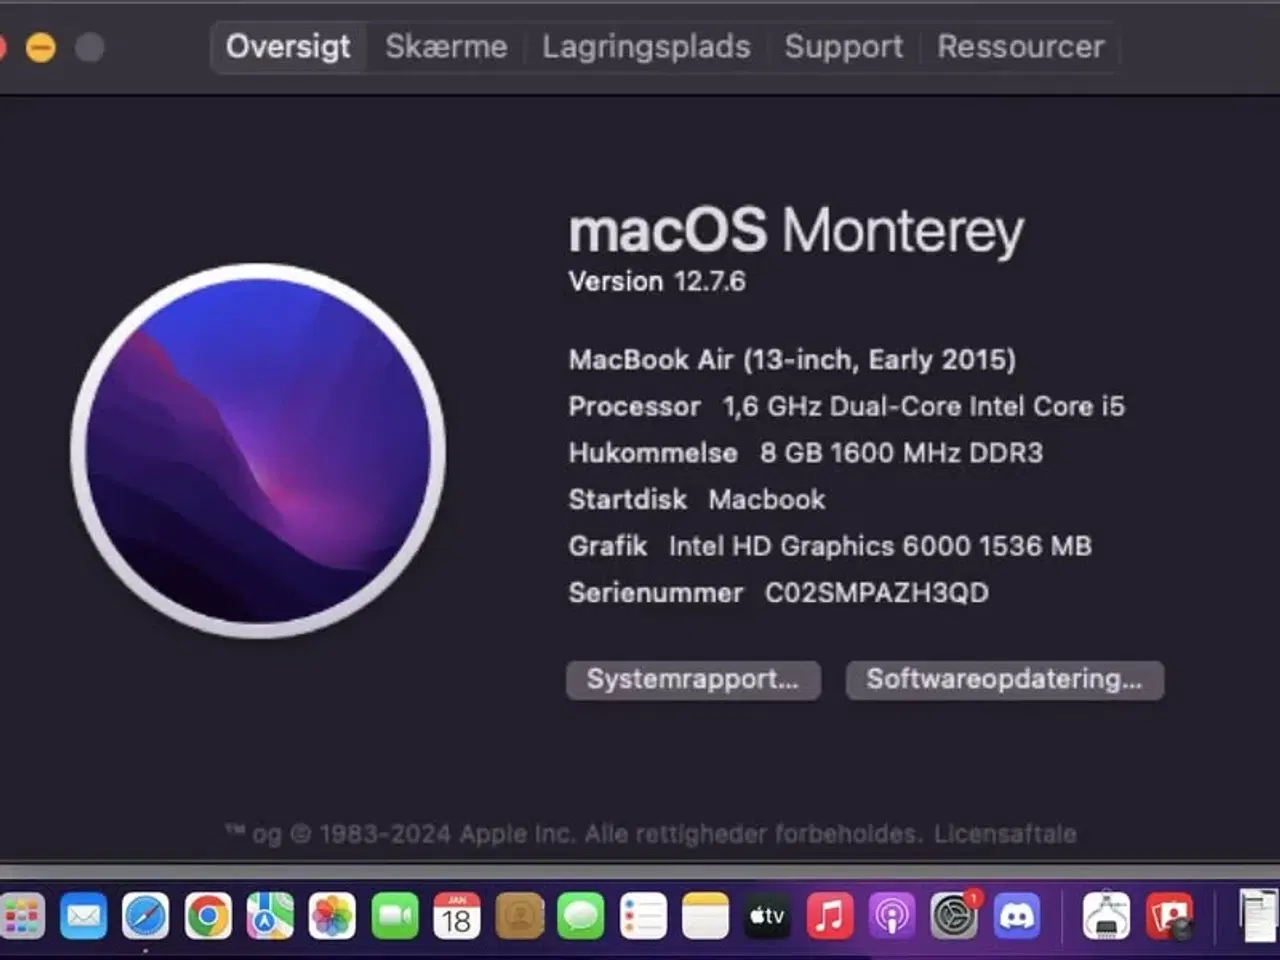Switch to the Skærme tab
The height and width of the screenshot is (960, 1280).
point(446,46)
